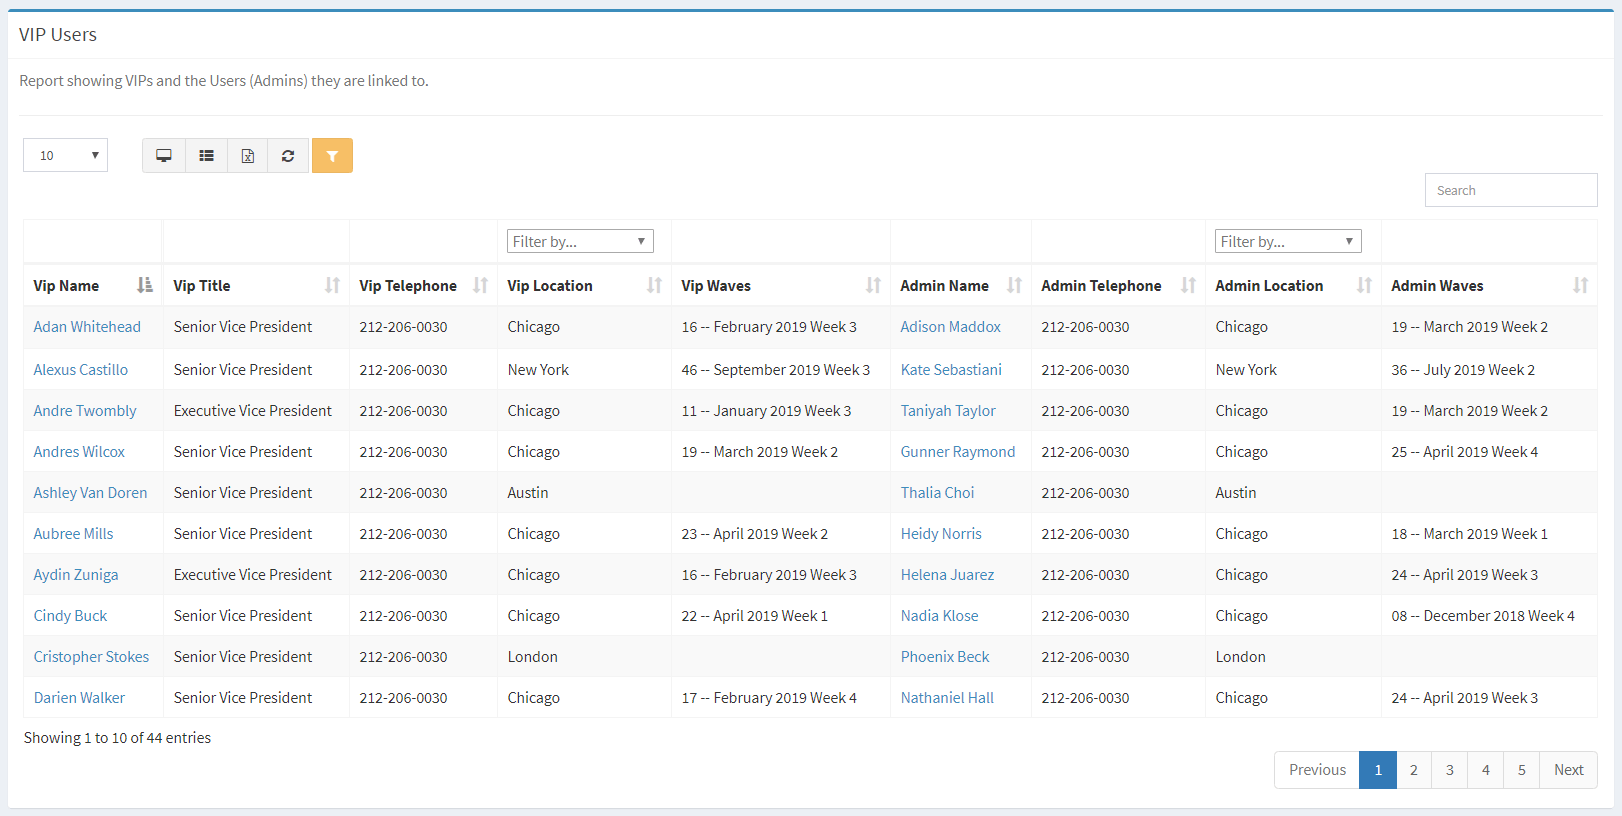Click '36 -- July 2019 Week 2' cell
This screenshot has width=1622, height=816.
tap(1463, 370)
